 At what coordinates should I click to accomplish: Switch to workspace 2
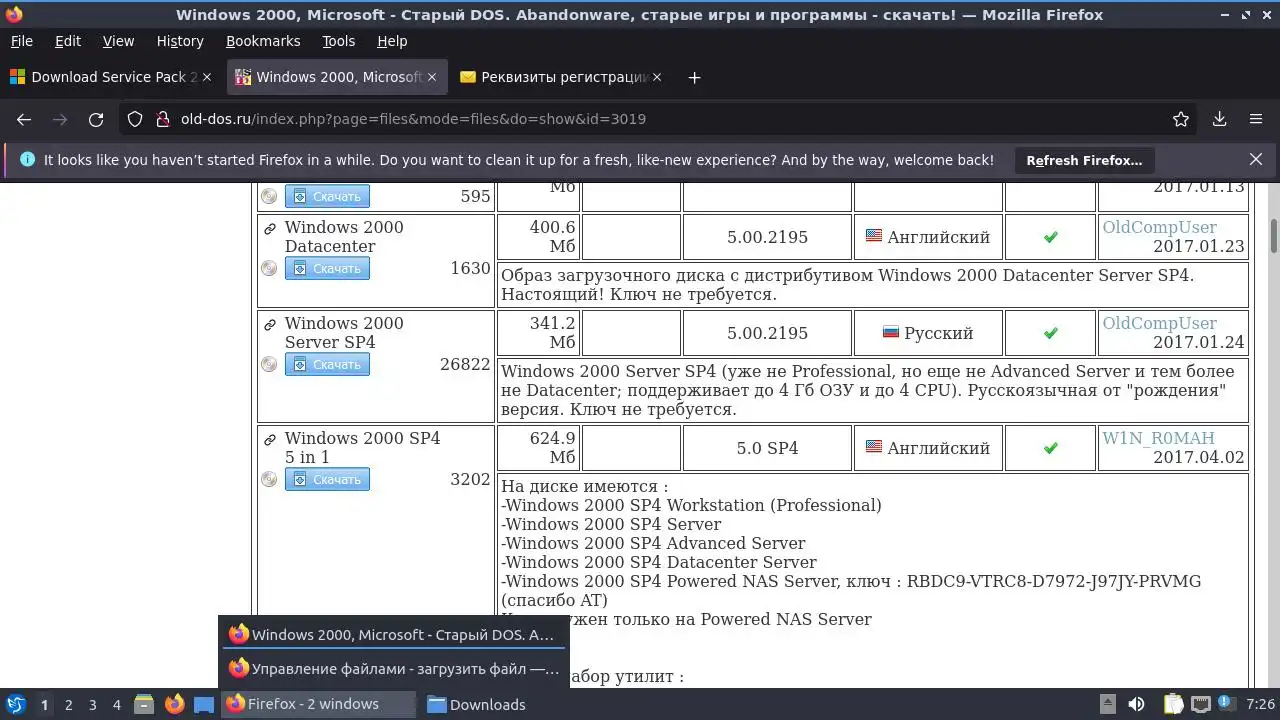[68, 704]
